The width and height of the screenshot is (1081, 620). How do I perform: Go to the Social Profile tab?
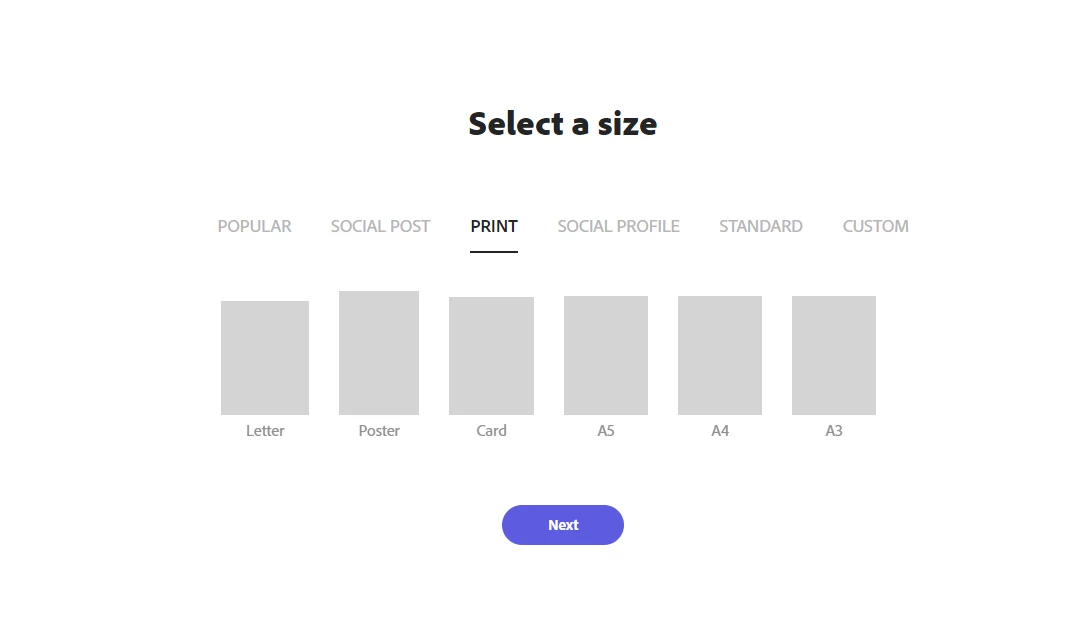618,226
